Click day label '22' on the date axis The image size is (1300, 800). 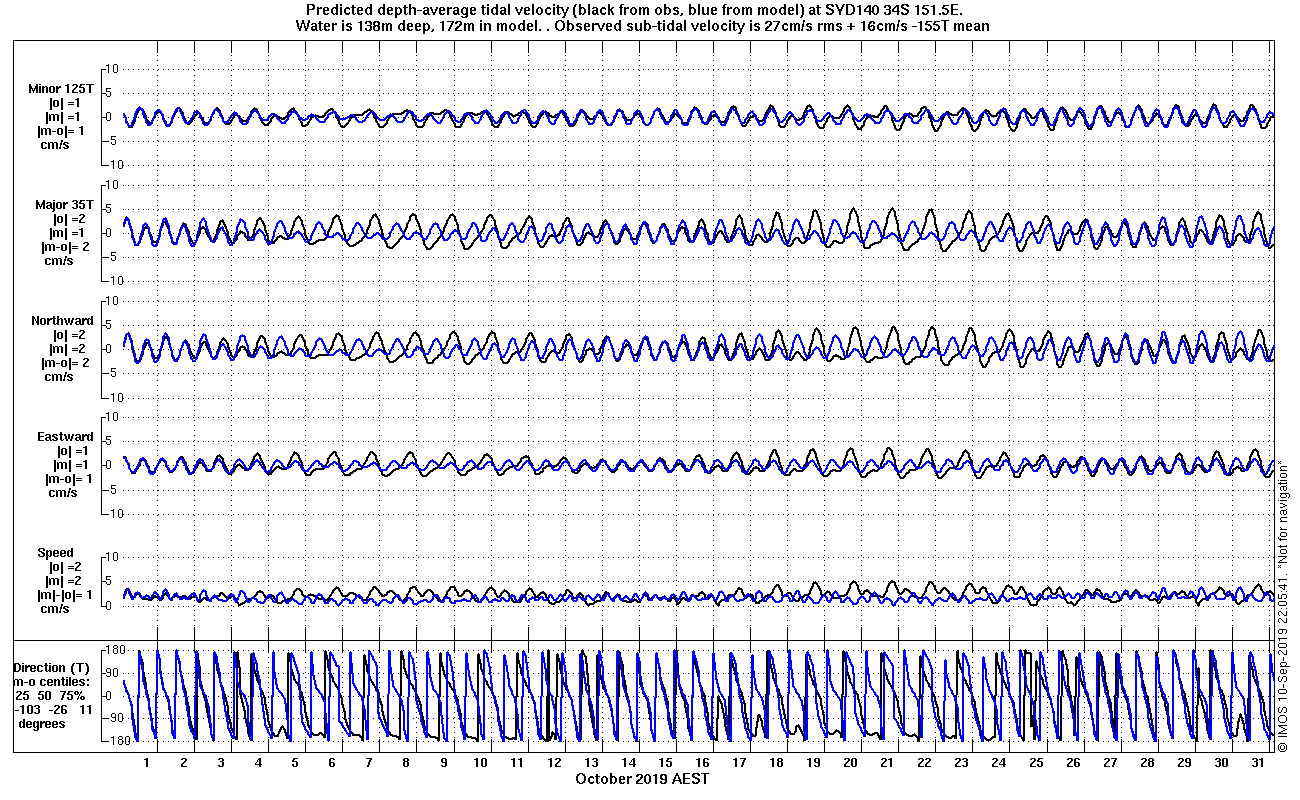click(924, 762)
